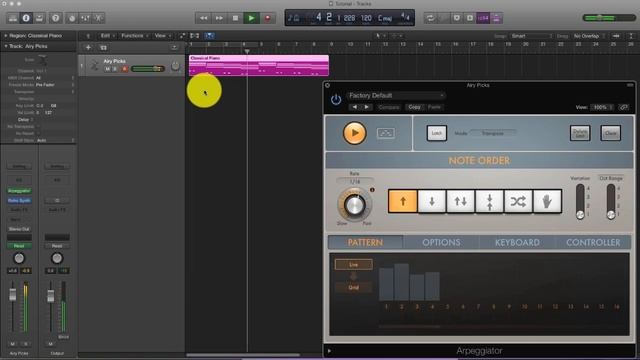Adjust the Oct Range slider
This screenshot has width=640, height=360.
pos(611,202)
